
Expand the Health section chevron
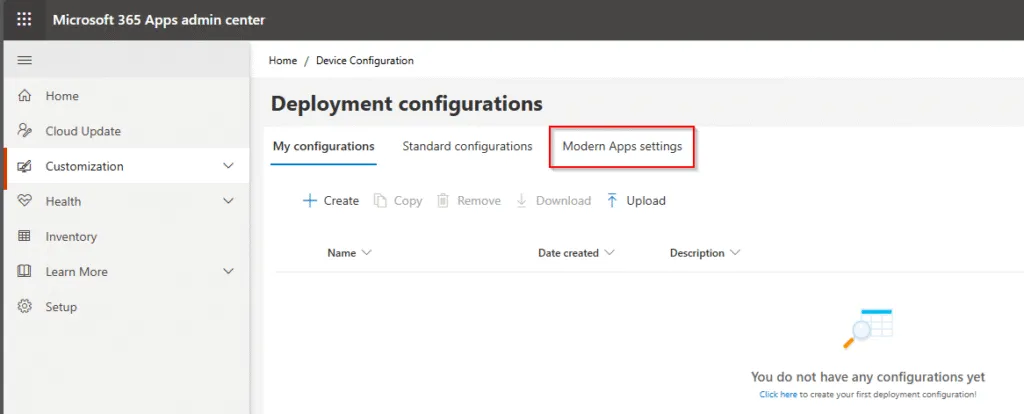tap(229, 201)
